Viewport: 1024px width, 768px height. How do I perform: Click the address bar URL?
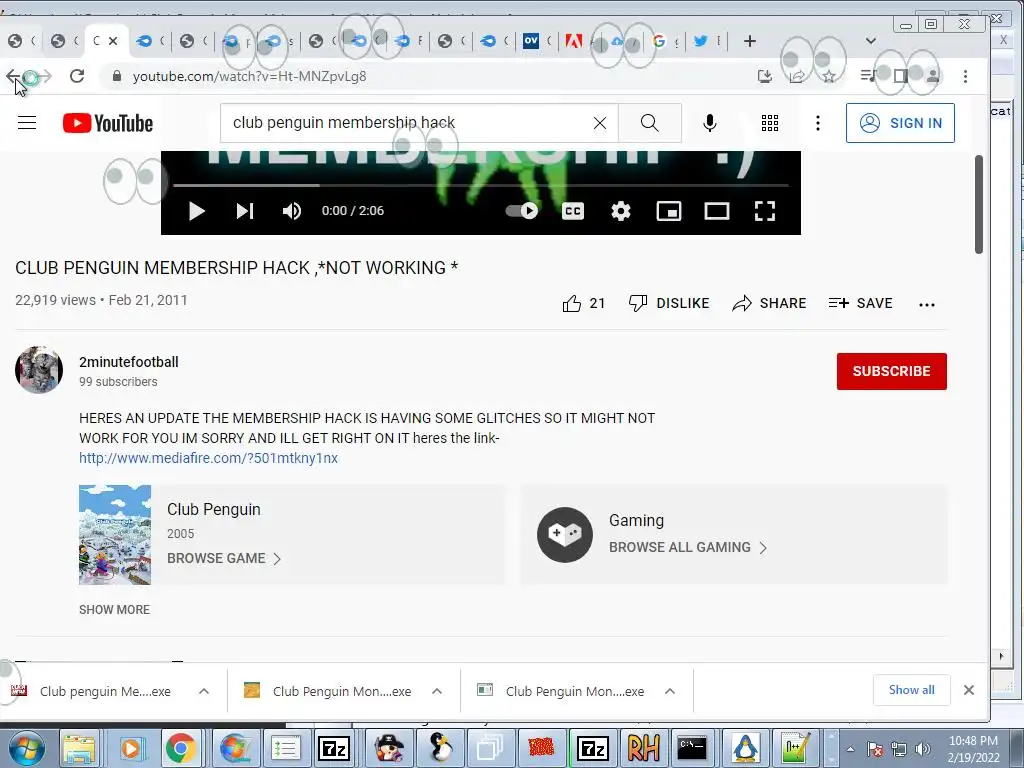249,76
